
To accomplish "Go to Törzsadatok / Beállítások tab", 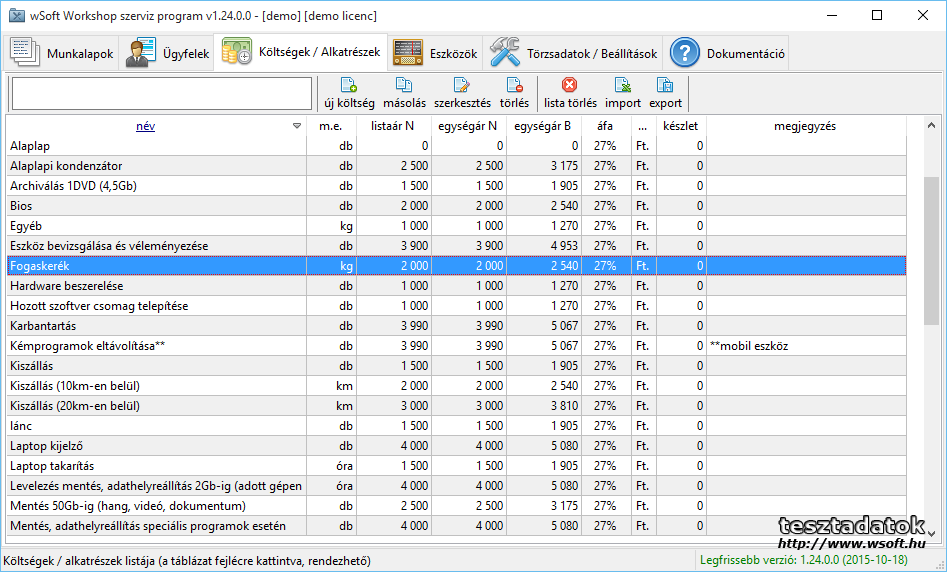I will 573,53.
